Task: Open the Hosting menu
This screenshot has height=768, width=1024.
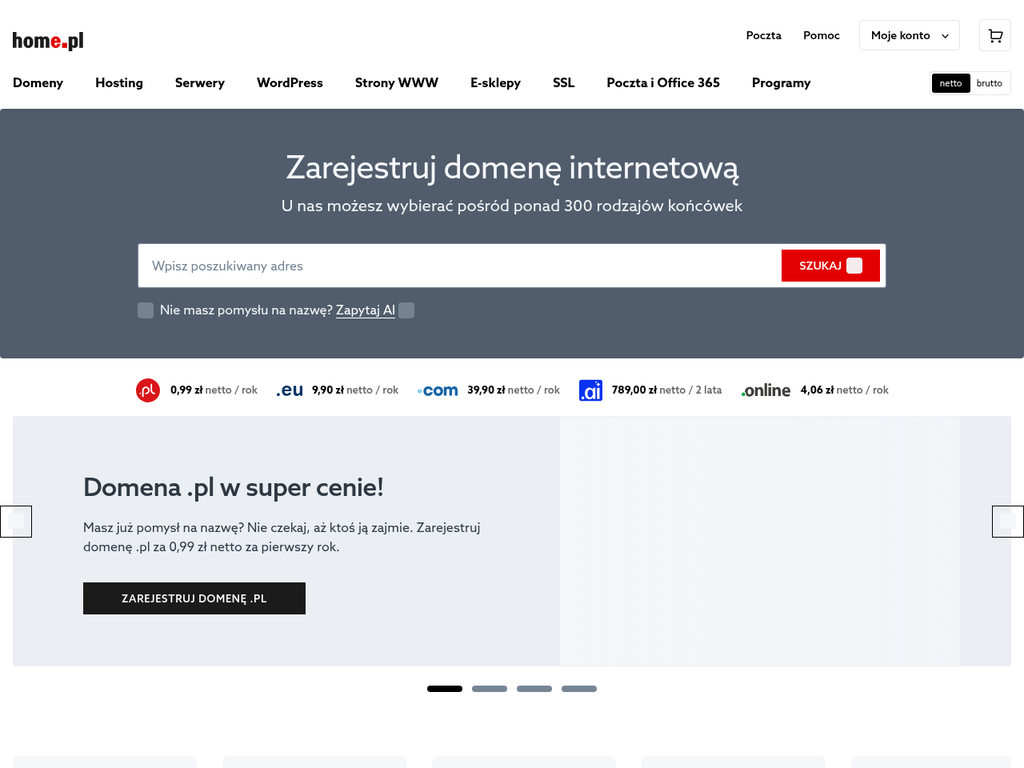Action: pos(119,83)
